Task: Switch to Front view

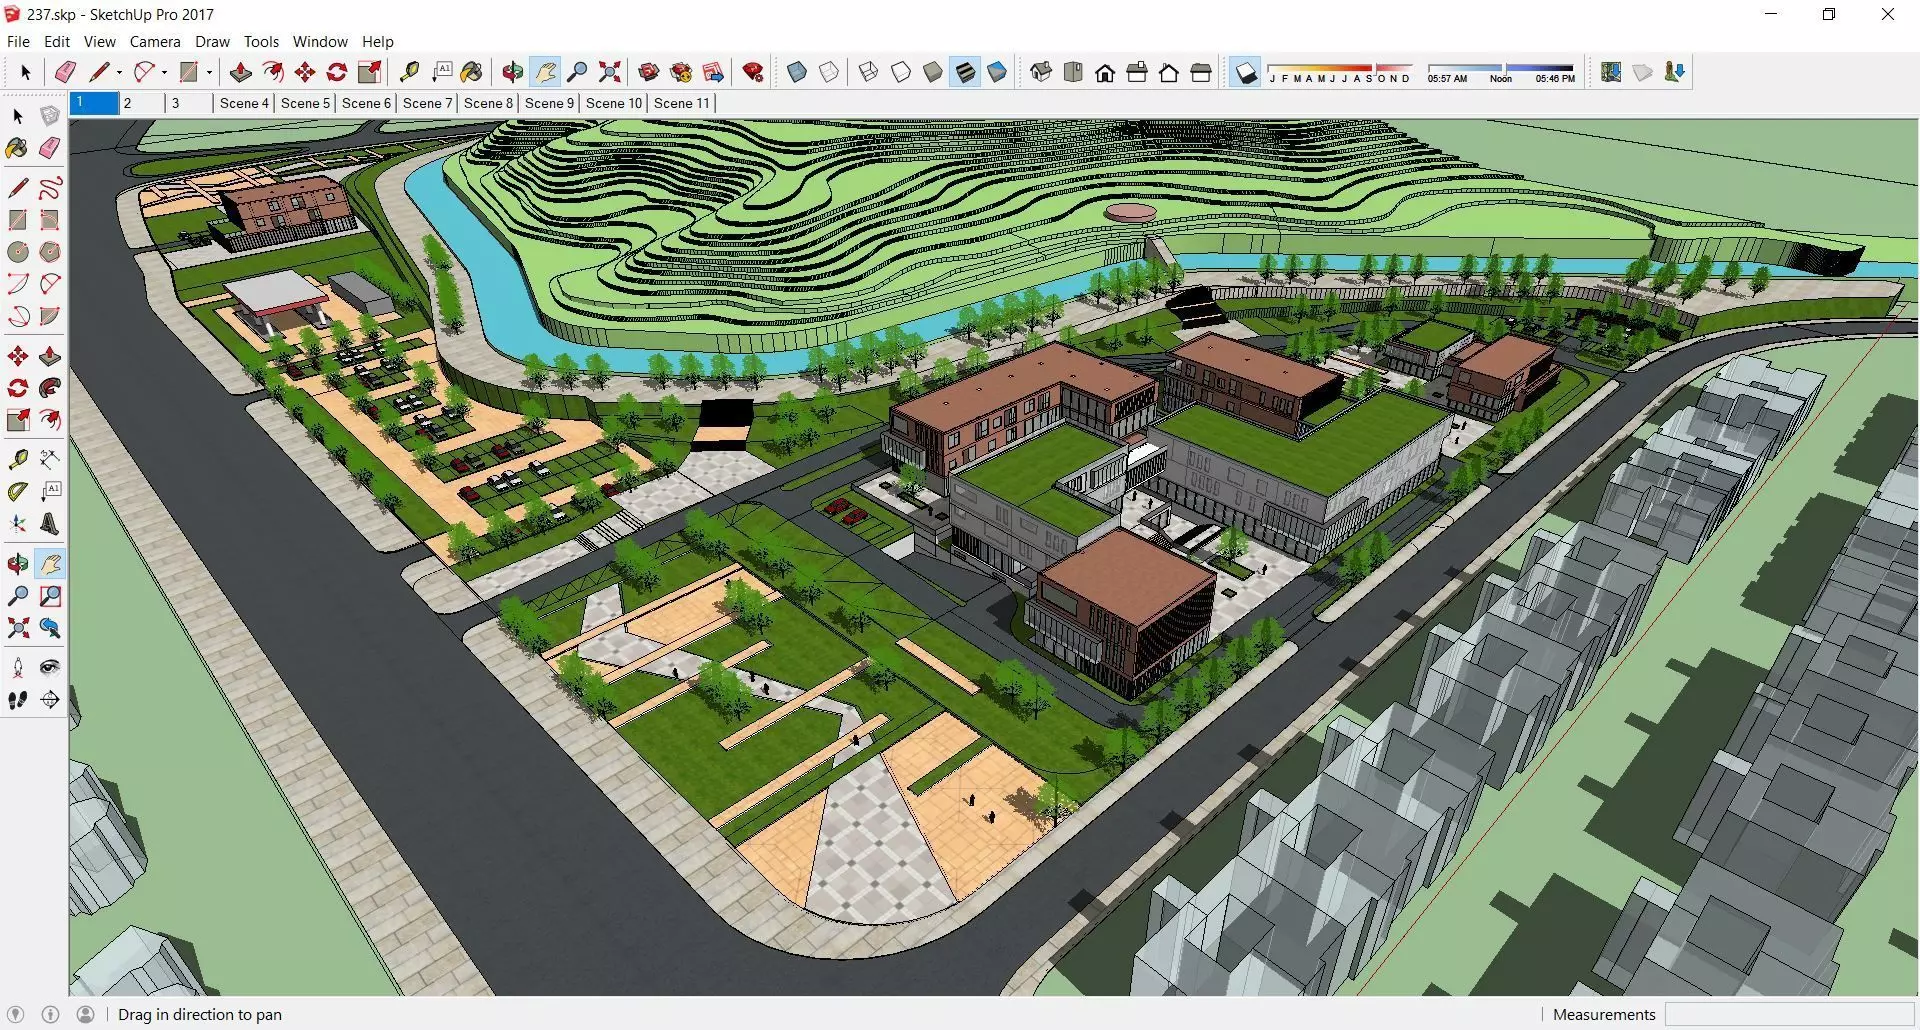Action: [x=1105, y=72]
